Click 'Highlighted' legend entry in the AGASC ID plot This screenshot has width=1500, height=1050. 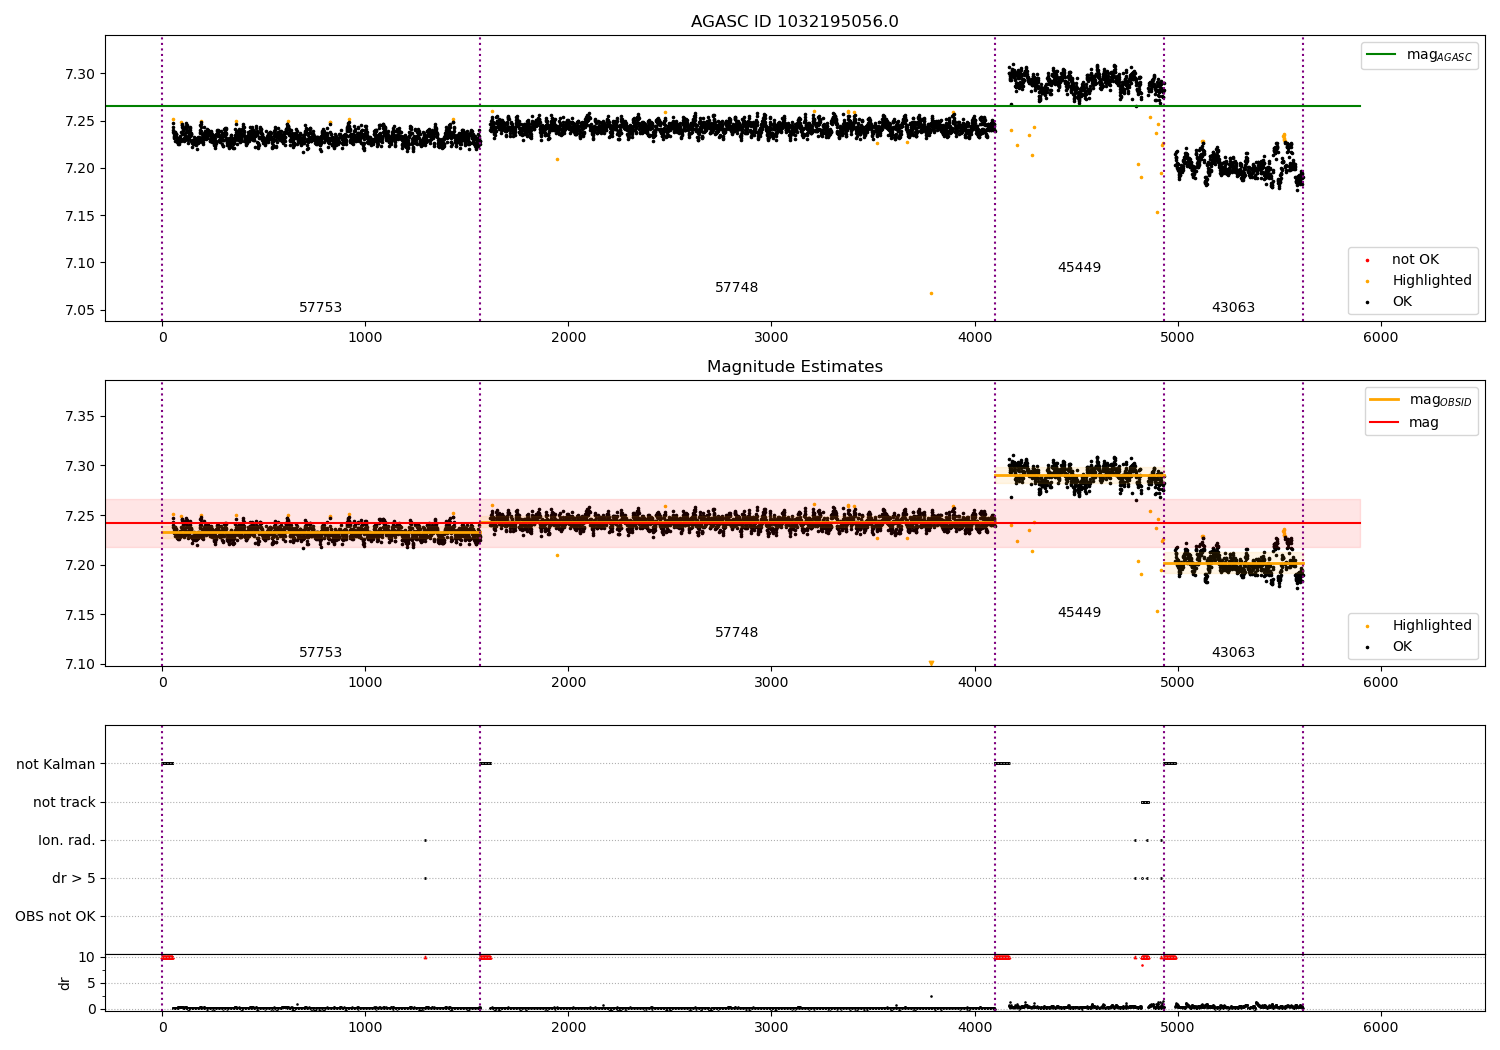click(x=1432, y=281)
